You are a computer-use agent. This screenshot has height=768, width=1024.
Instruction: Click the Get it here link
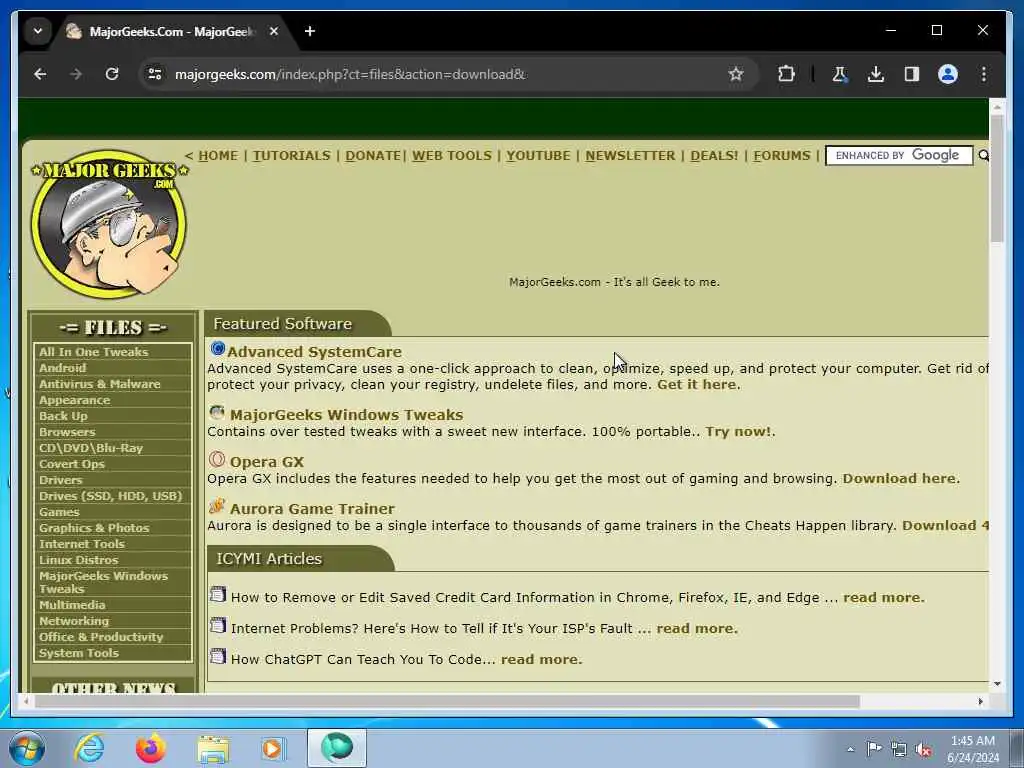[696, 385]
